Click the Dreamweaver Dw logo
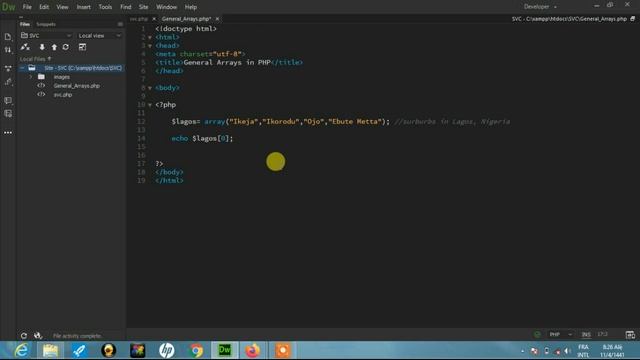This screenshot has height=360, width=640. coord(9,7)
